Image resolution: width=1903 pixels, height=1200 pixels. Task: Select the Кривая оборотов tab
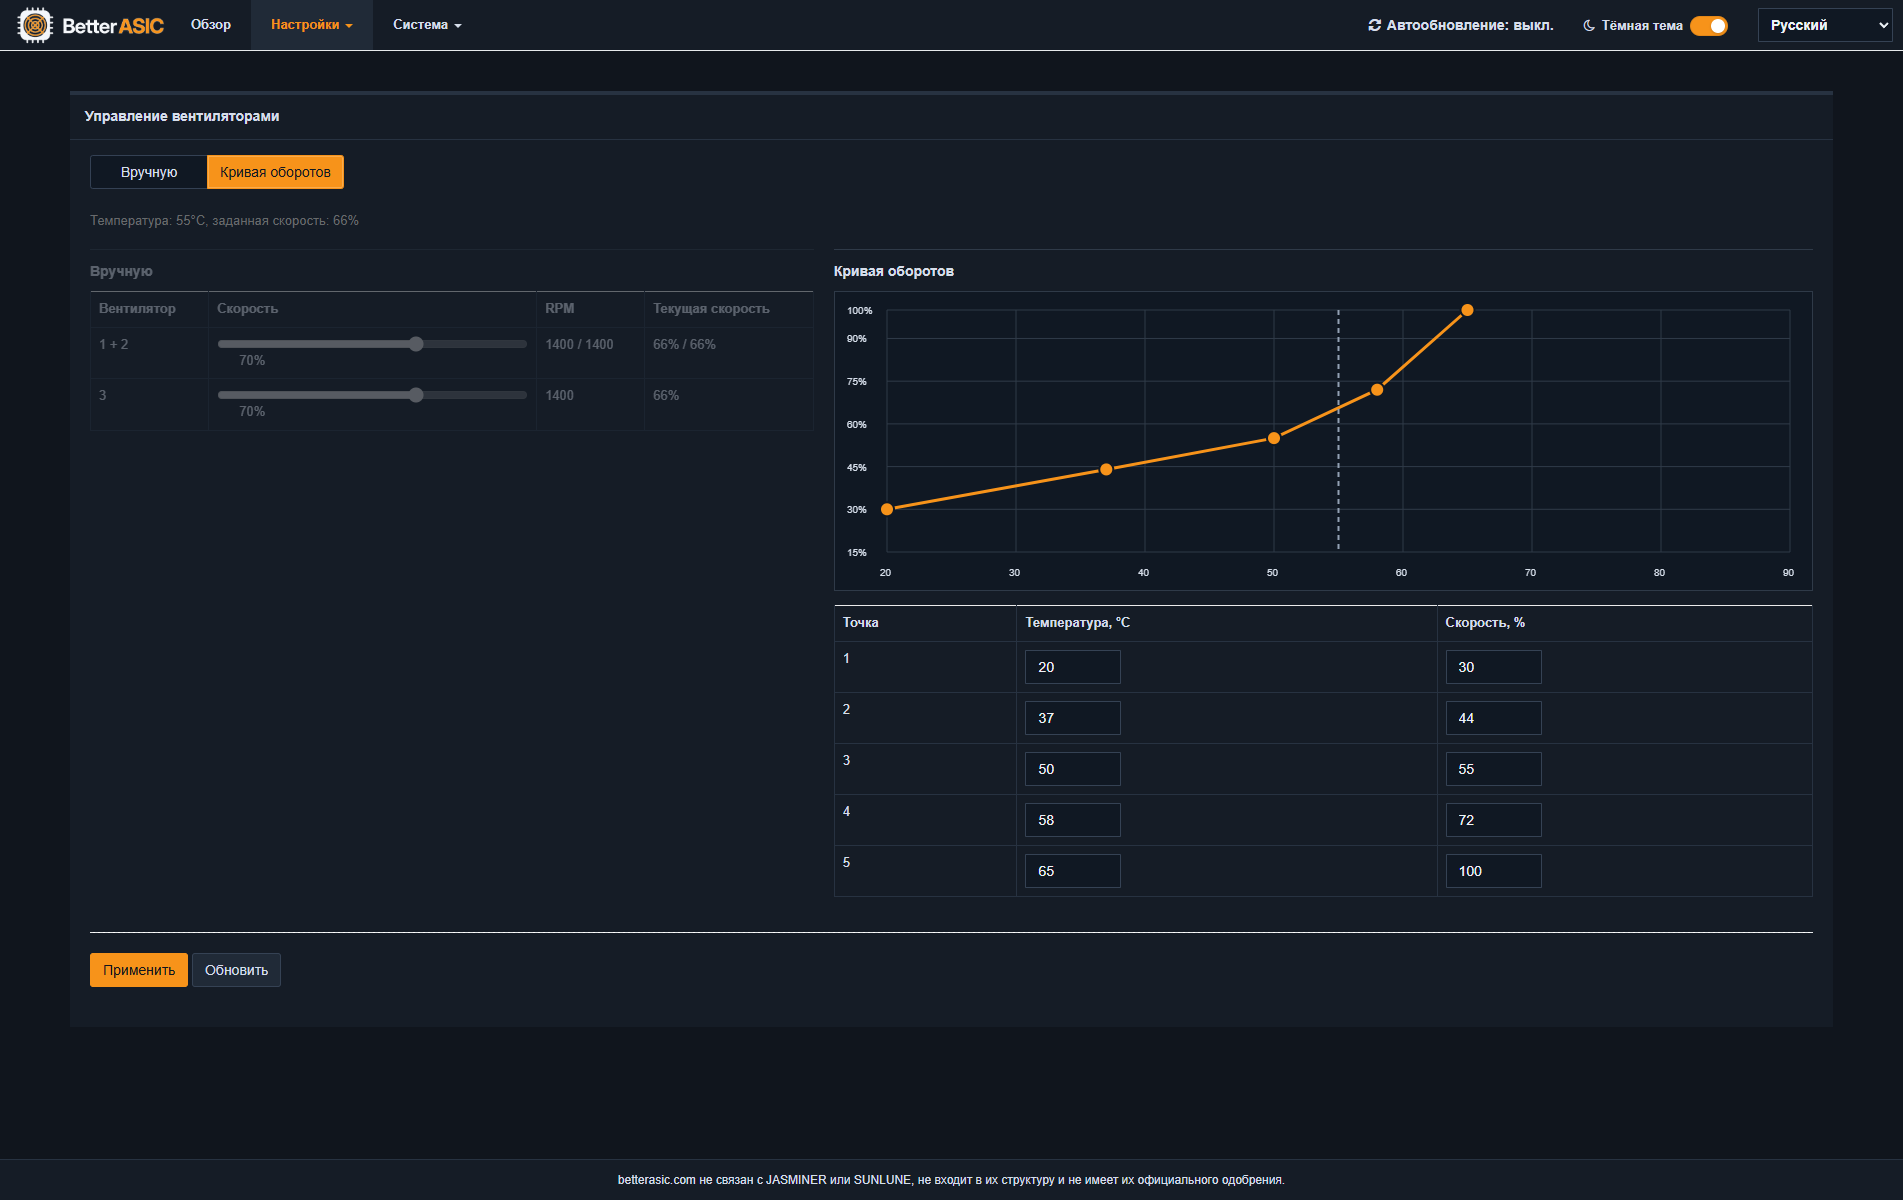[275, 172]
